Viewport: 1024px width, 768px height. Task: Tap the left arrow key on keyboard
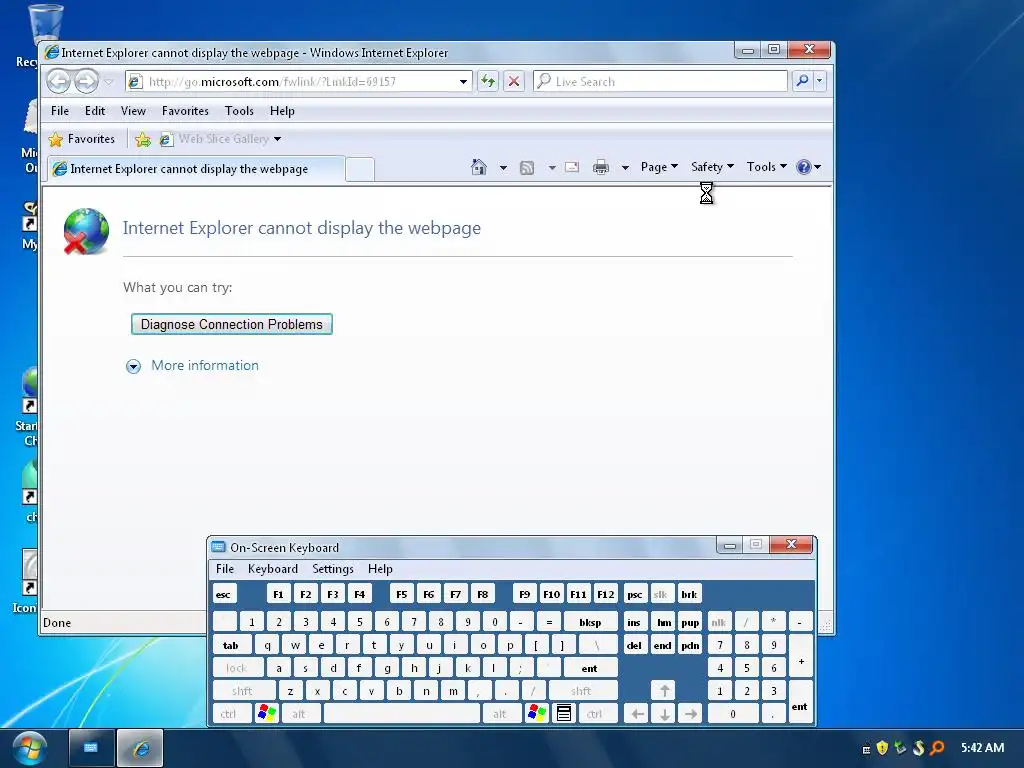tap(637, 714)
